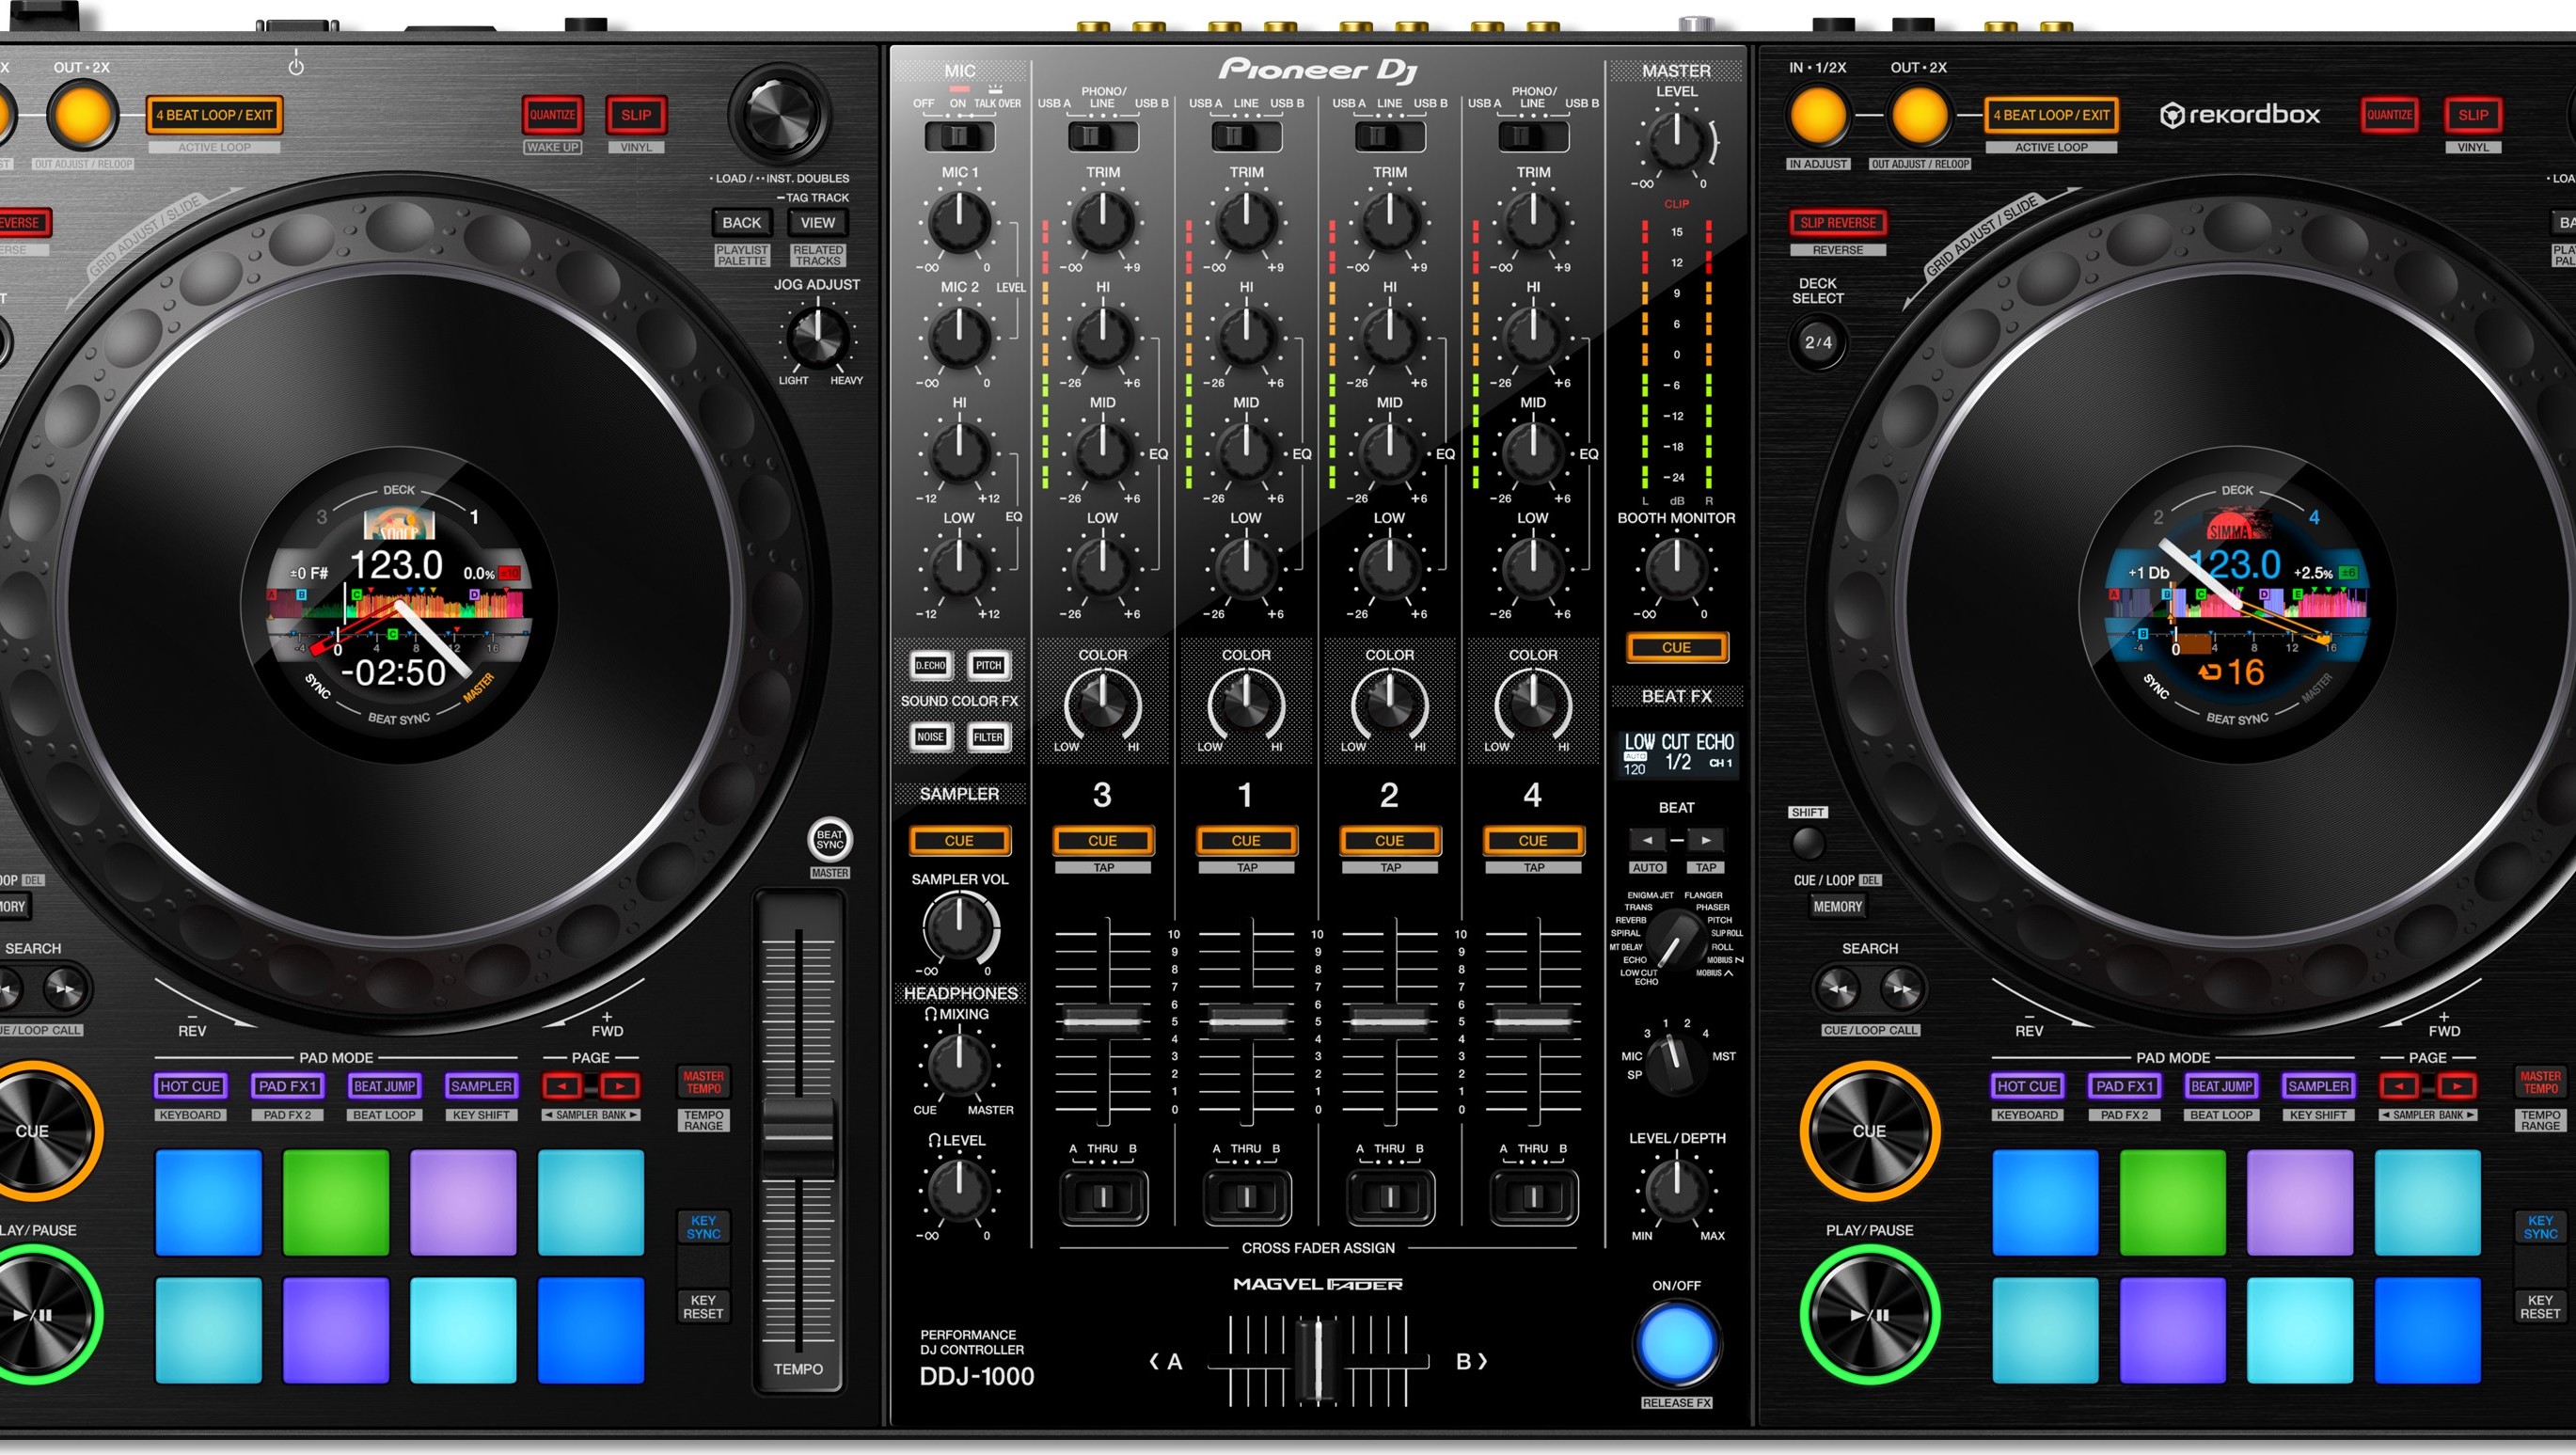Click the left jog wheel center display
Screen dimensions: 2576x1455
click(398, 604)
